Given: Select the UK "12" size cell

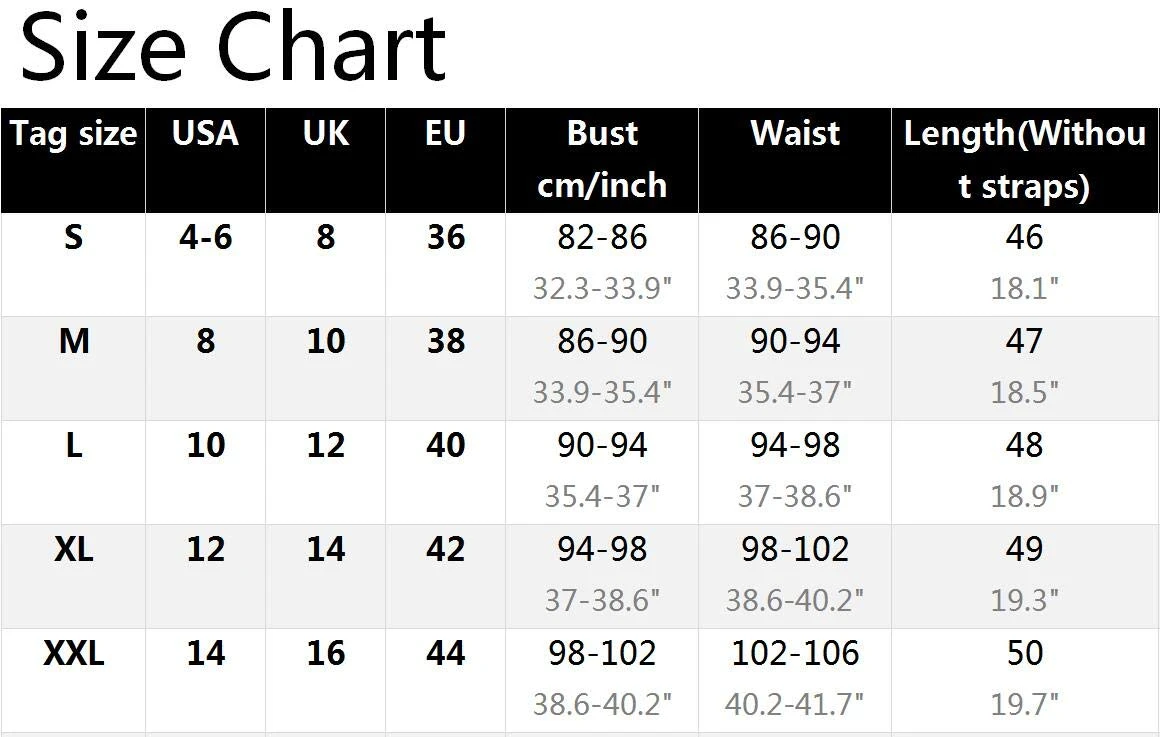Looking at the screenshot, I should 326,446.
